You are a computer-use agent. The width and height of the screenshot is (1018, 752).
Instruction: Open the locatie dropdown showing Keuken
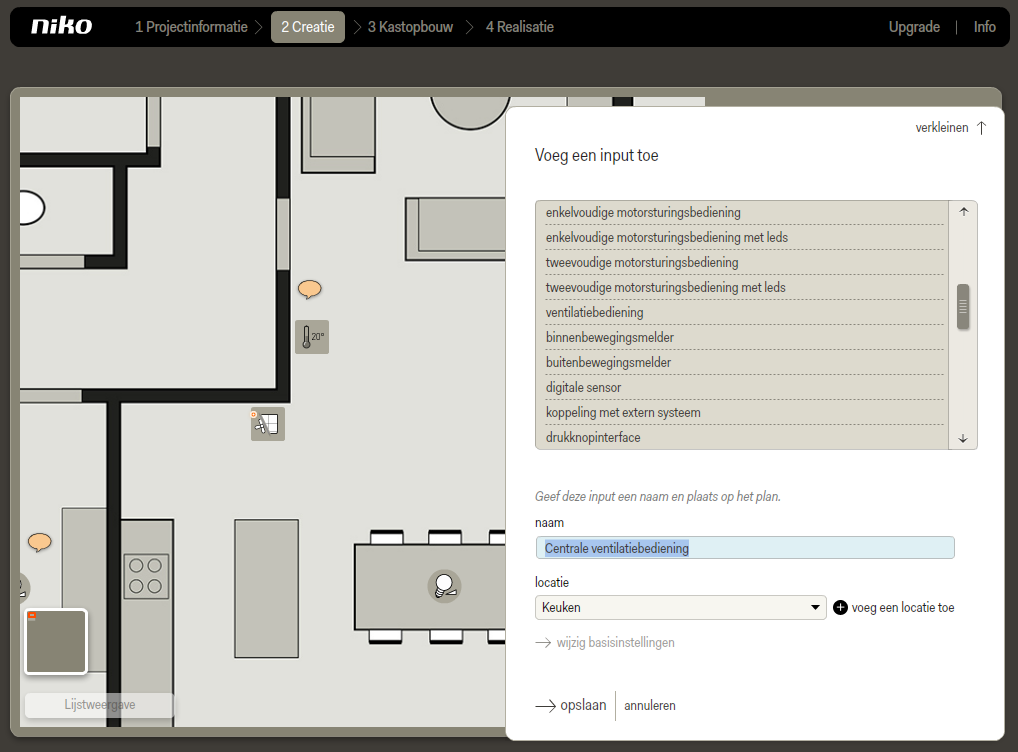[x=680, y=607]
